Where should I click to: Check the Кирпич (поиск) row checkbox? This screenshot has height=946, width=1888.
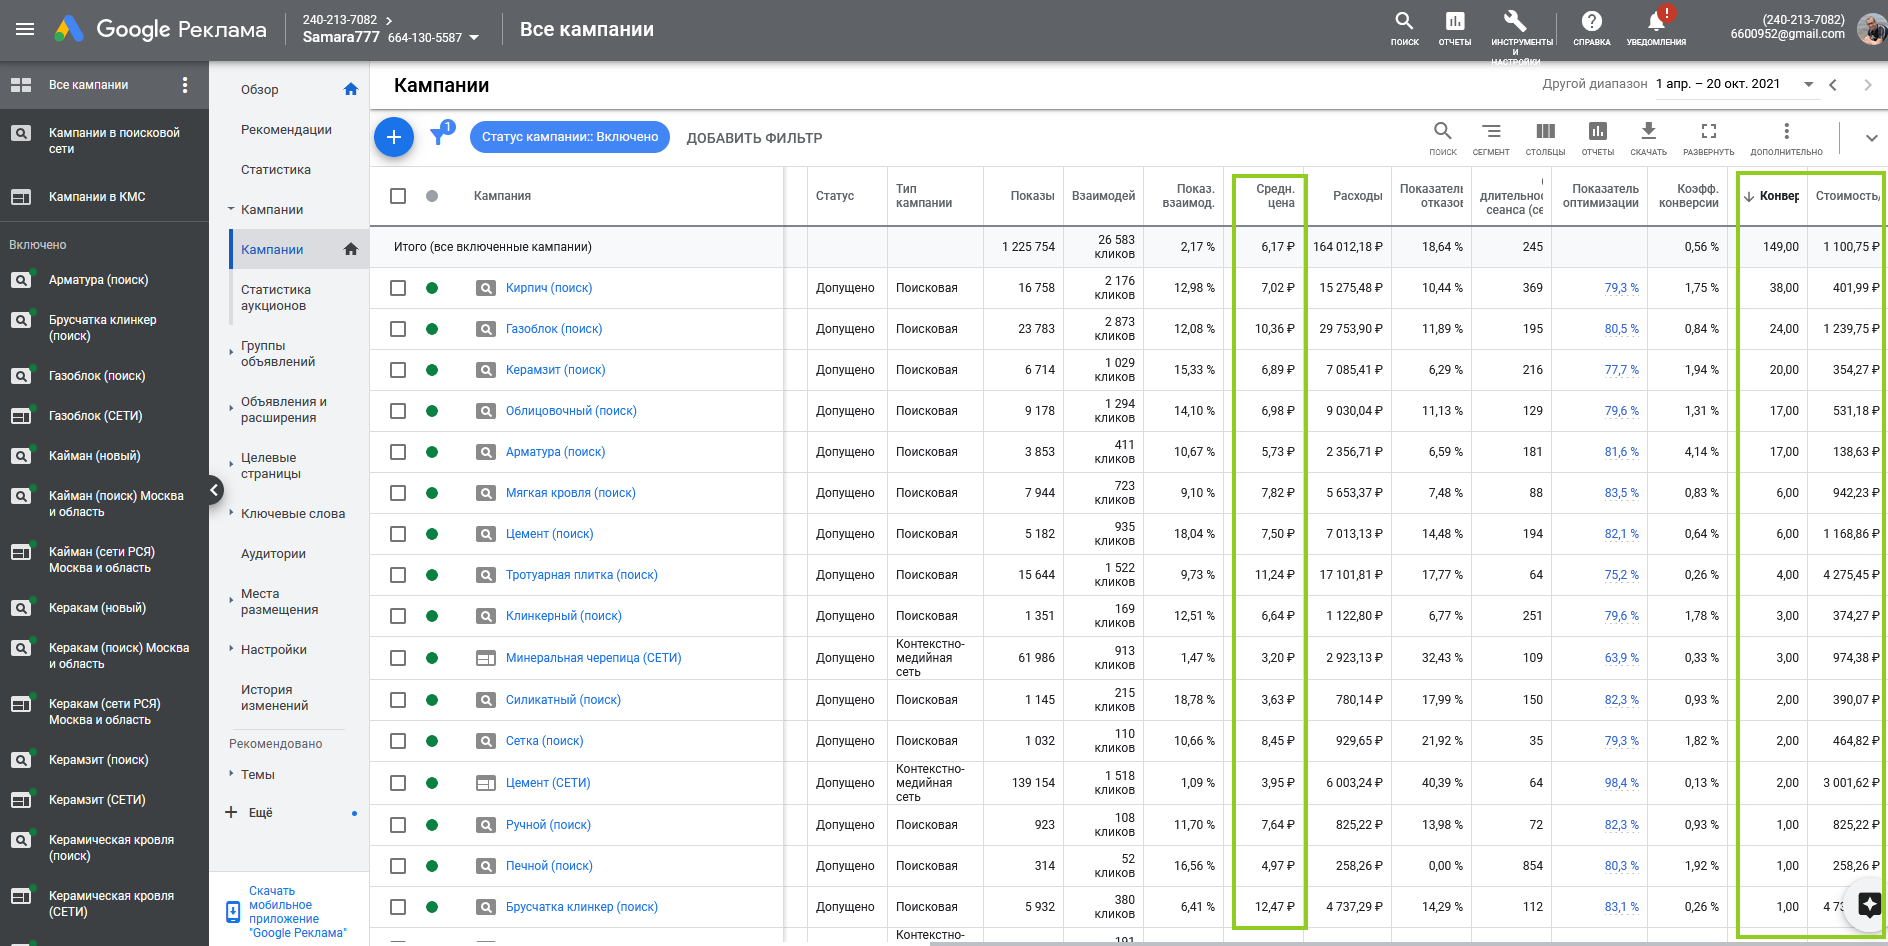tap(398, 288)
